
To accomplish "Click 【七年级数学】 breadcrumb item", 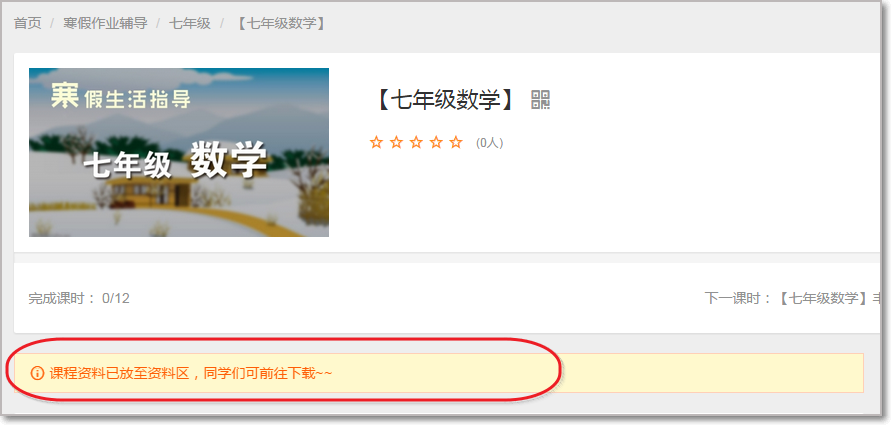I will (x=281, y=23).
